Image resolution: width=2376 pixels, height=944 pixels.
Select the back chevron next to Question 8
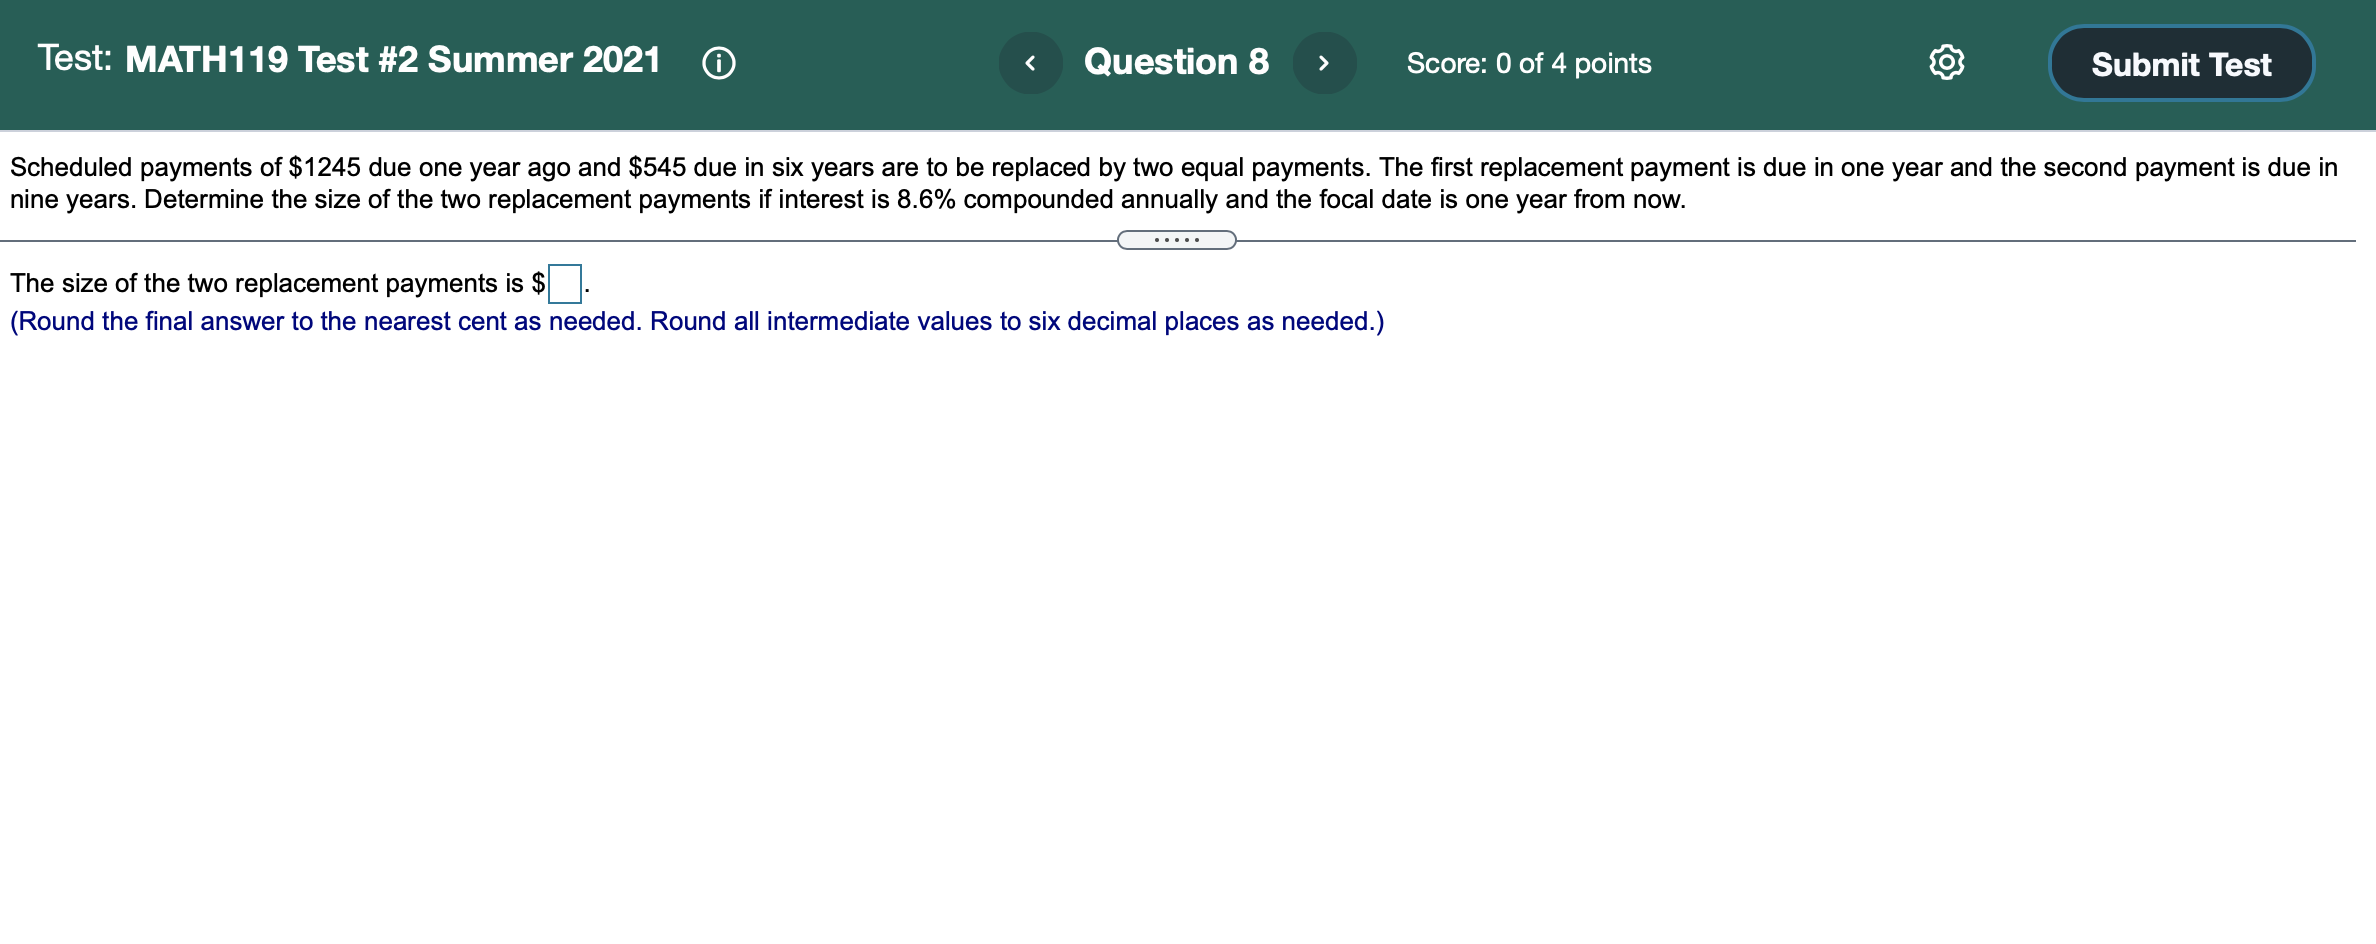point(1030,62)
